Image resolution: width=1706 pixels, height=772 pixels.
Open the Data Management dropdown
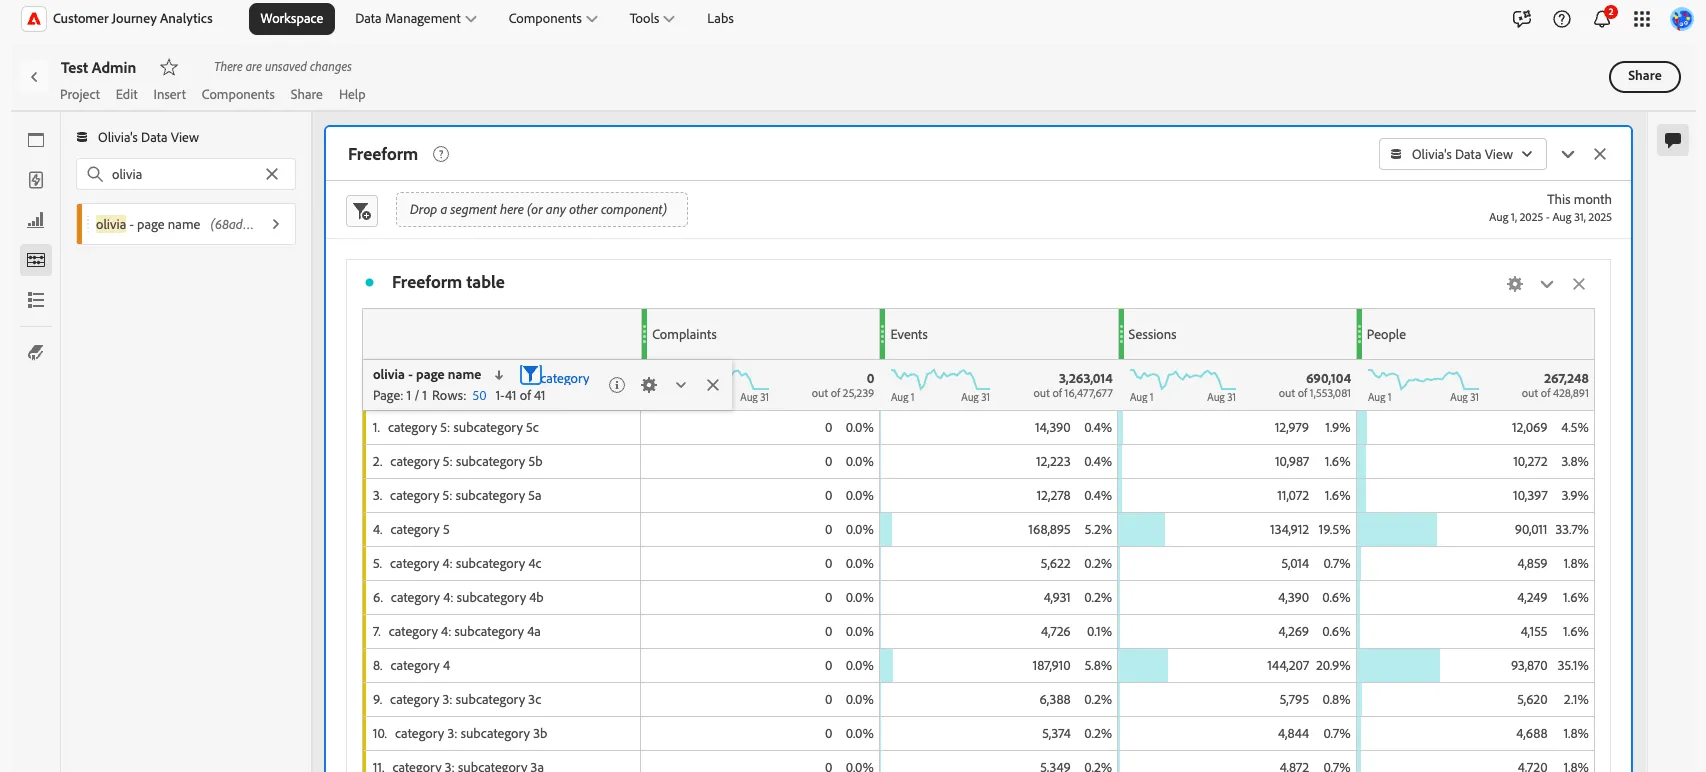click(415, 19)
